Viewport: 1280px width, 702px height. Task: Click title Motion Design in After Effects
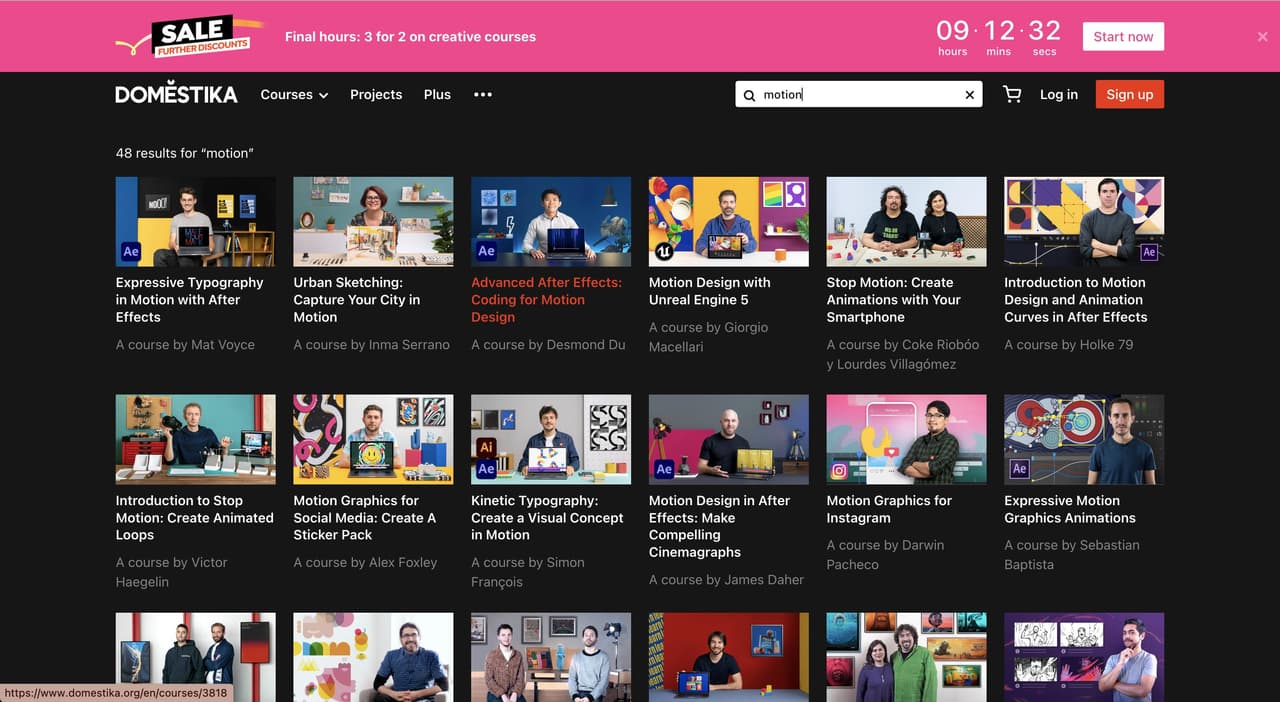click(x=720, y=526)
